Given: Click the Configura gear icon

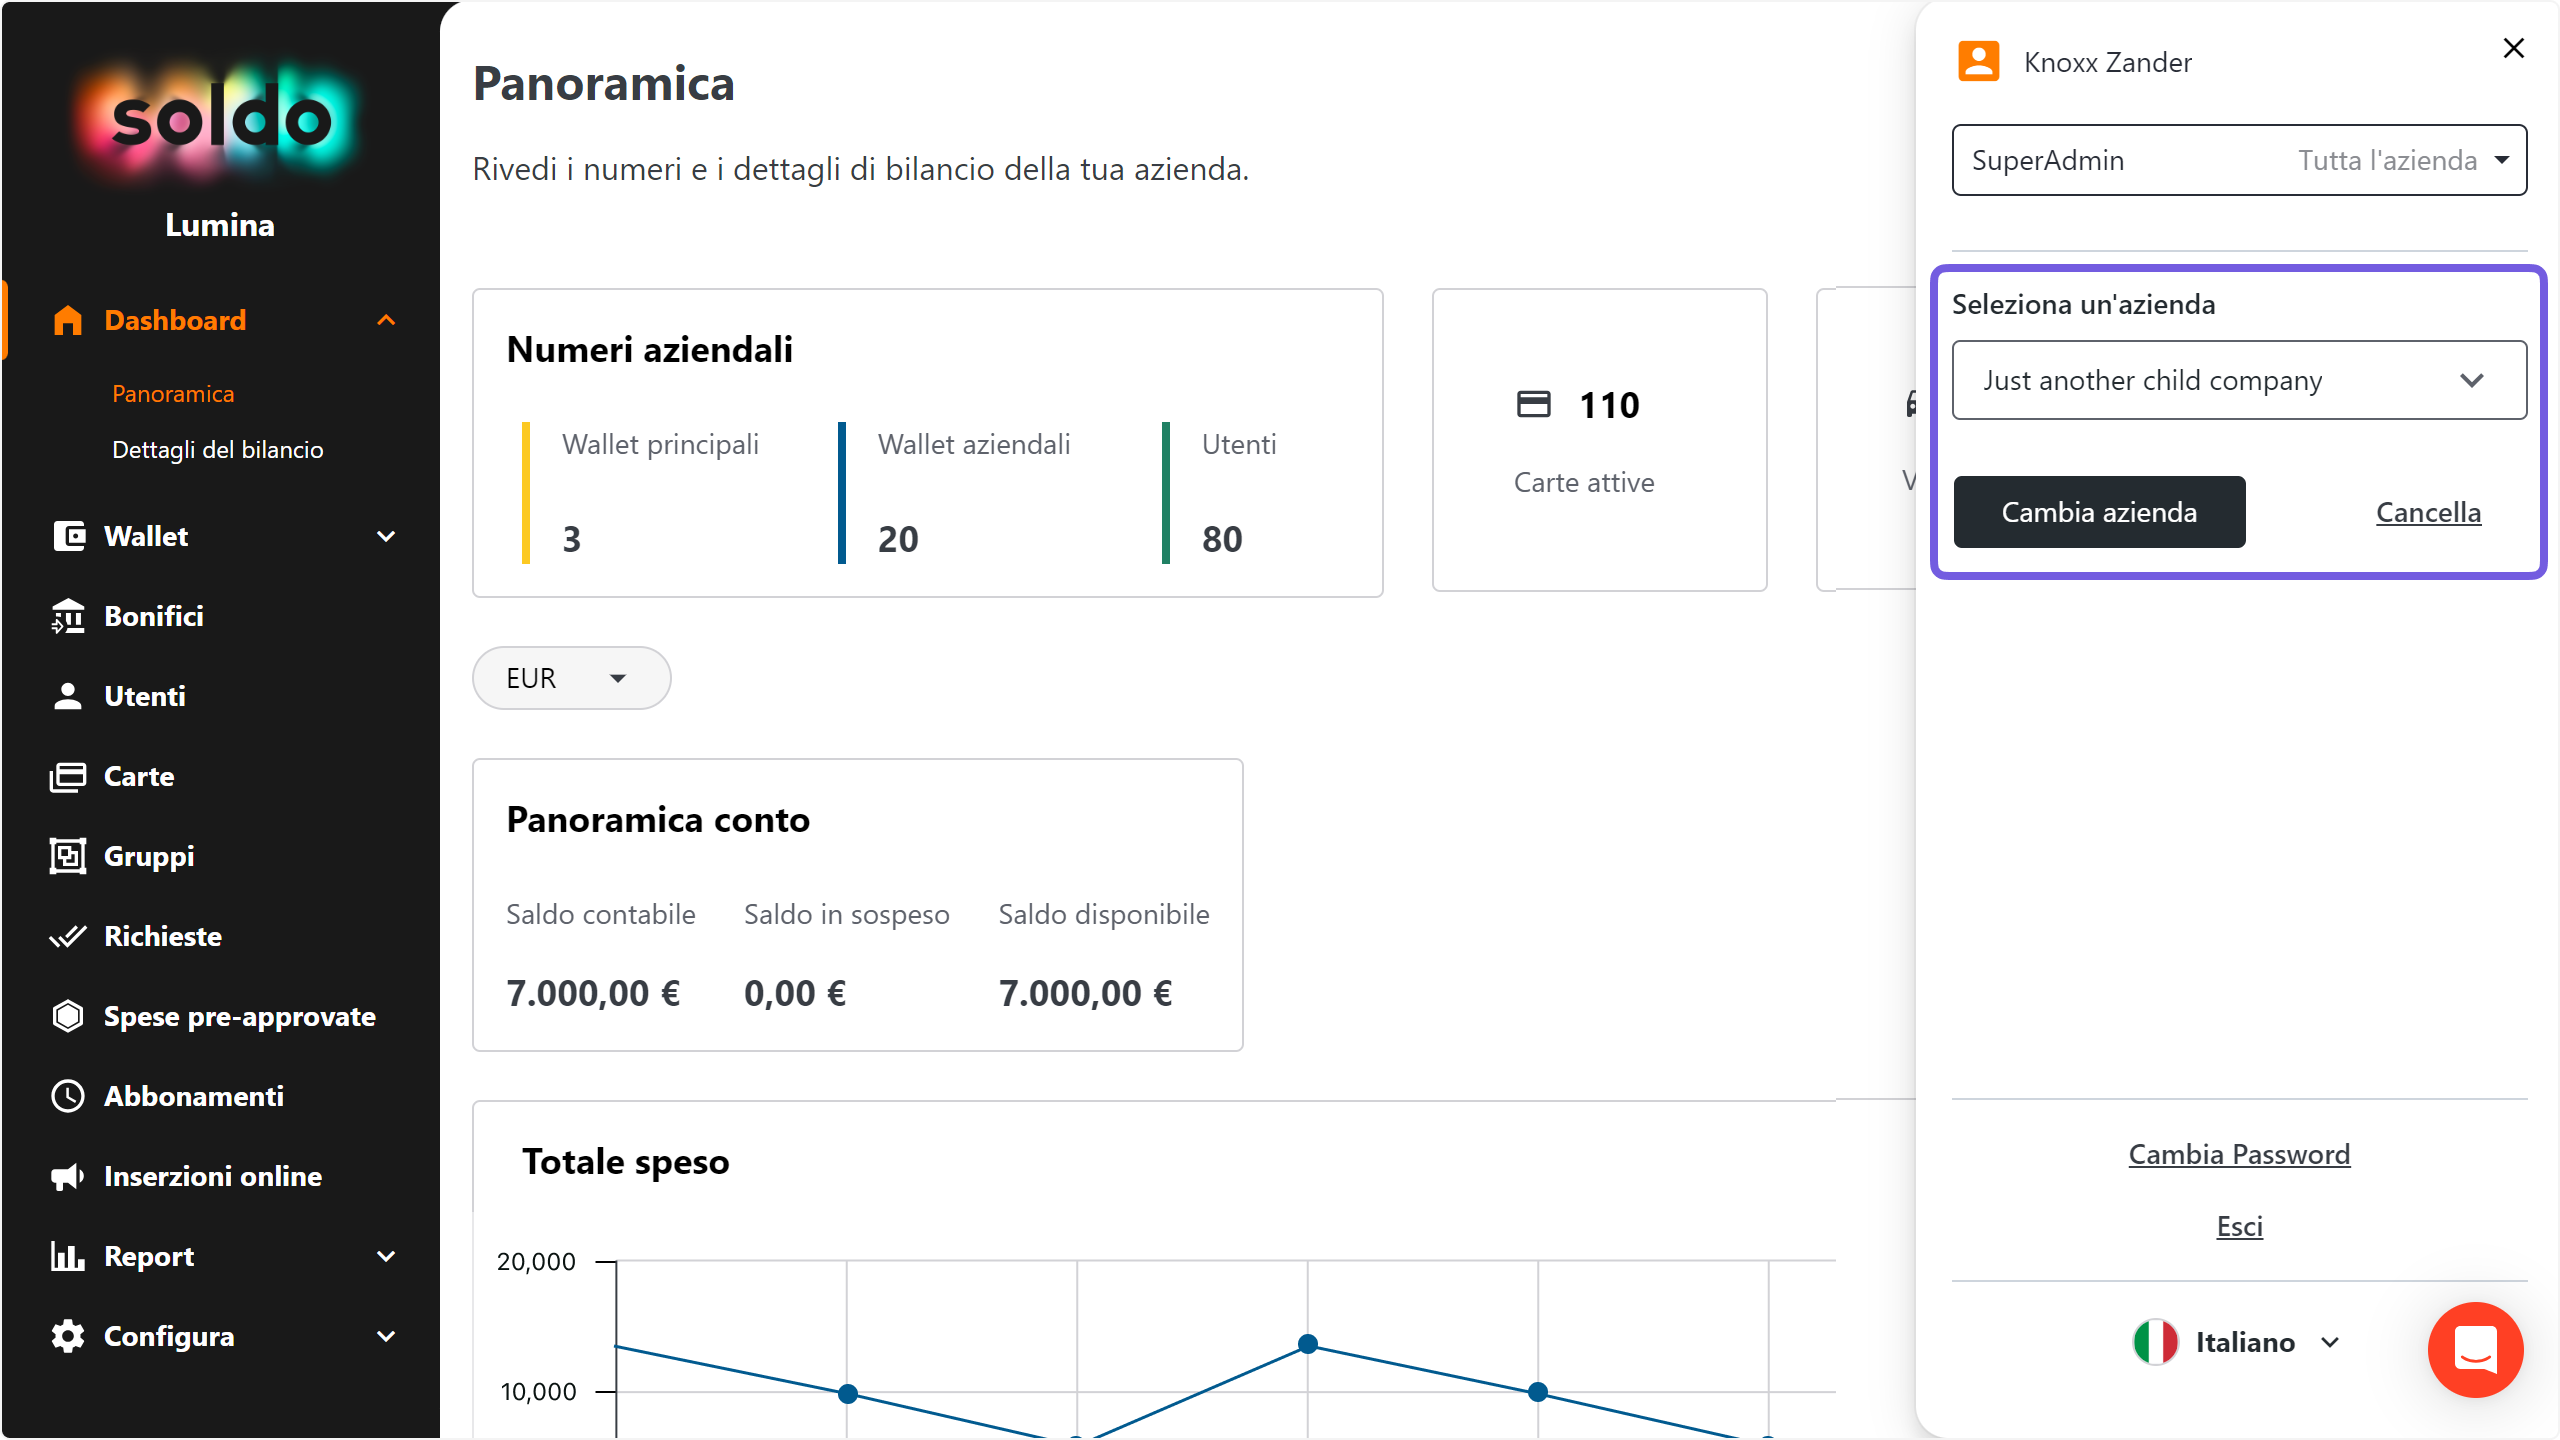Looking at the screenshot, I should [68, 1336].
